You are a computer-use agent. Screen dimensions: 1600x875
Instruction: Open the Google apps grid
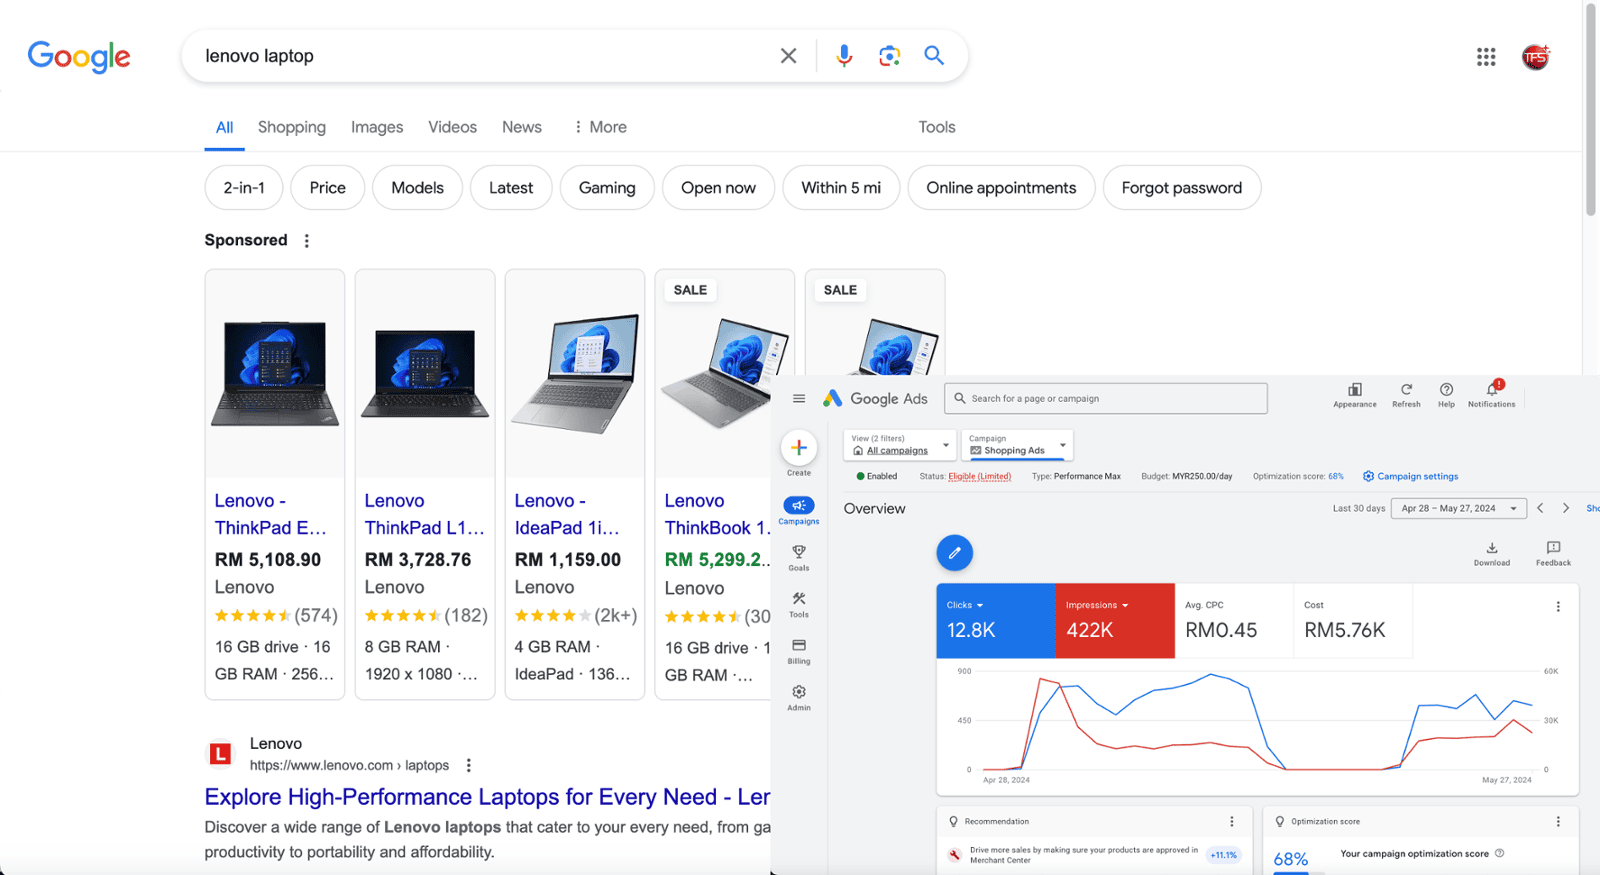pos(1486,57)
